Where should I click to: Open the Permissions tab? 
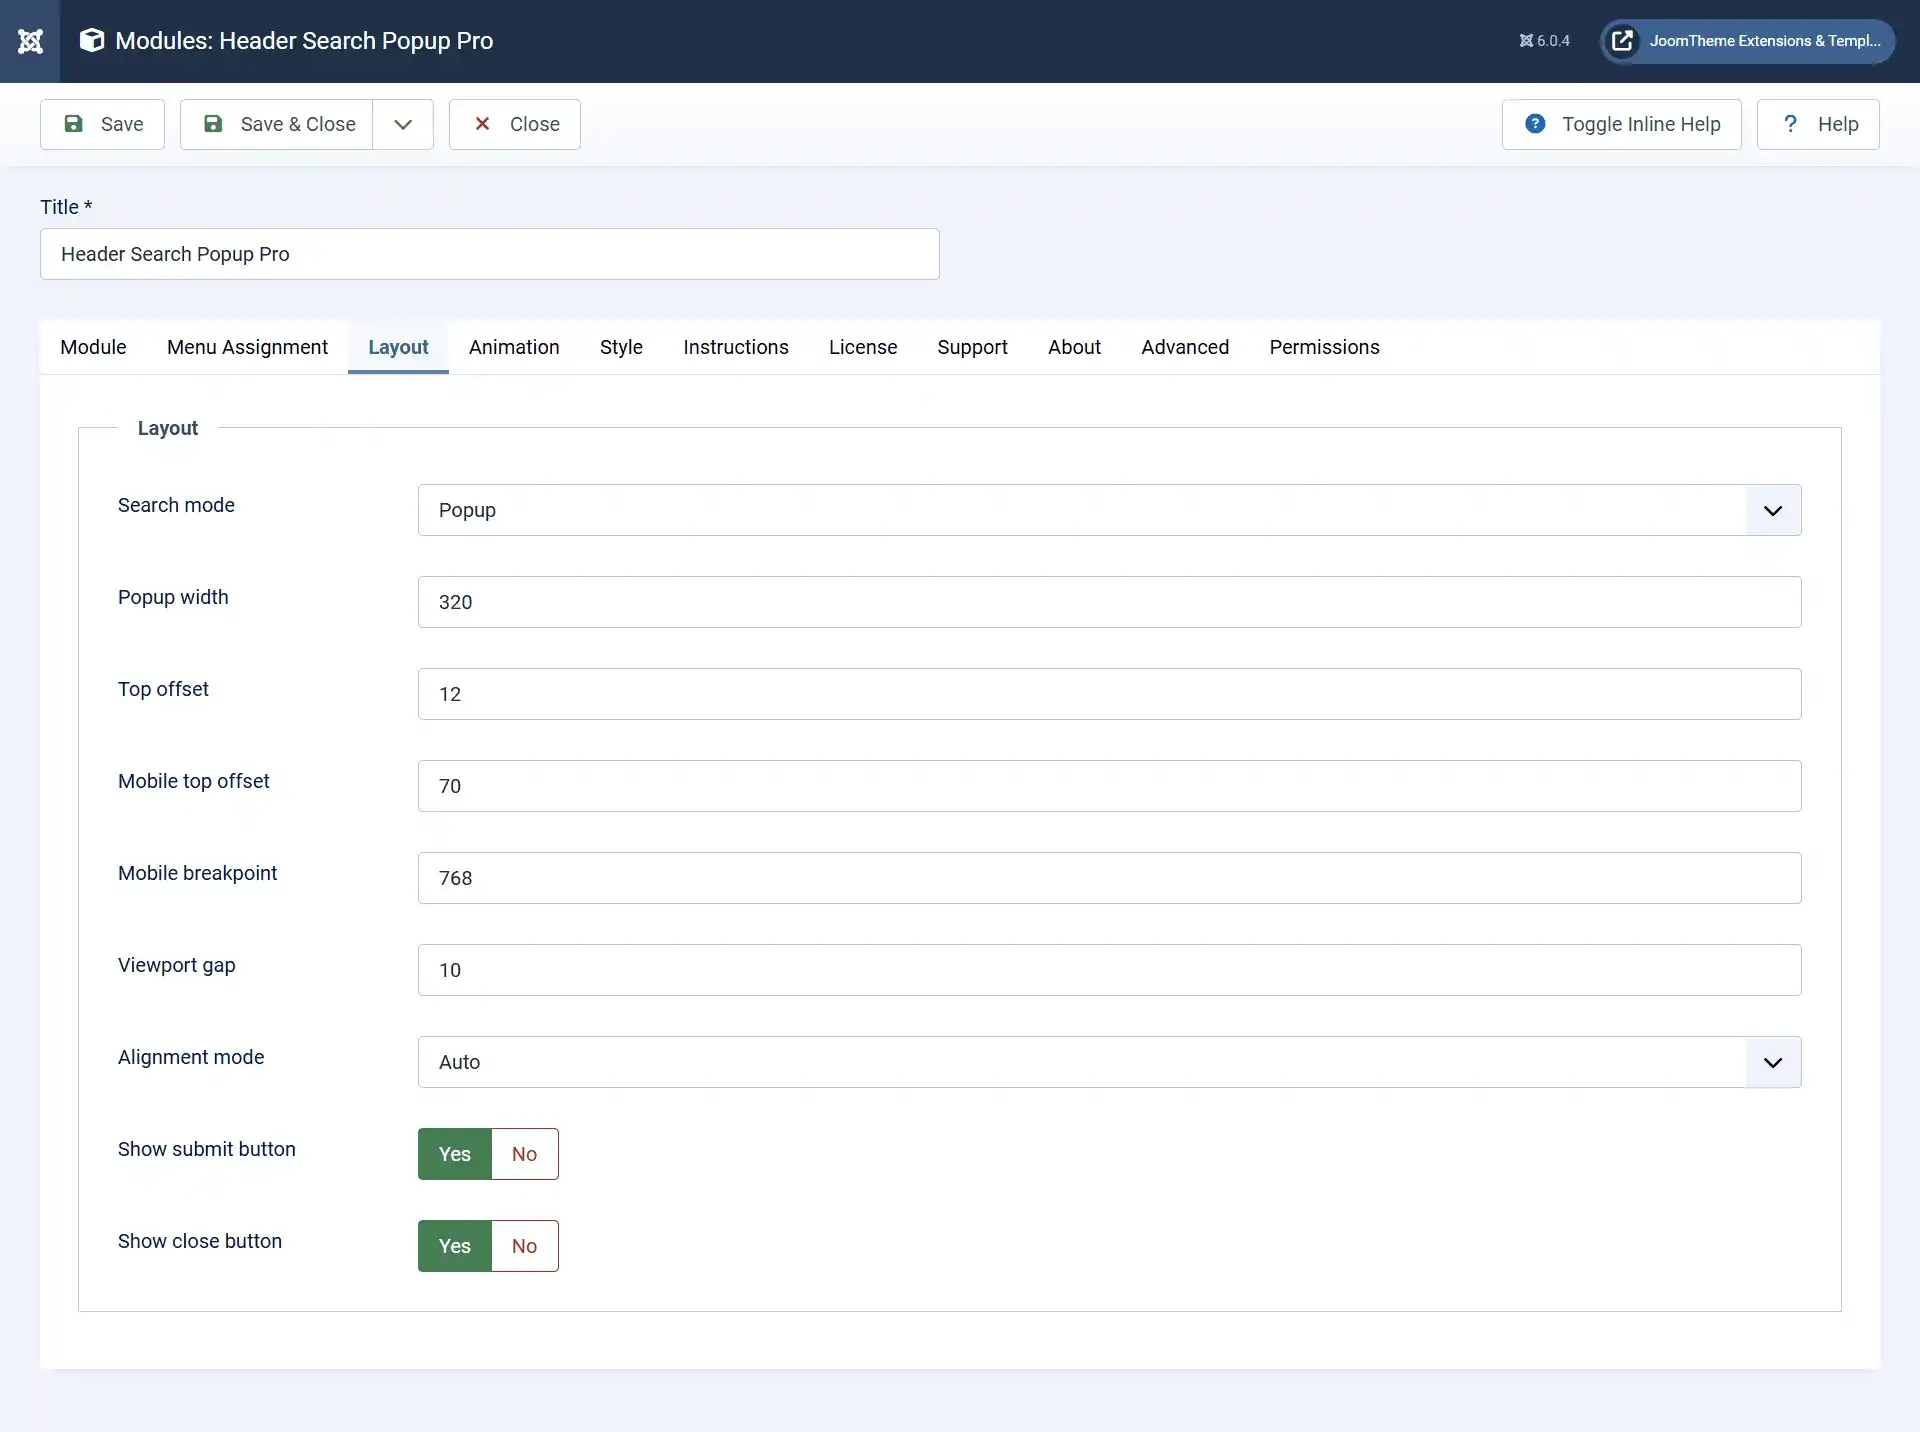1324,347
